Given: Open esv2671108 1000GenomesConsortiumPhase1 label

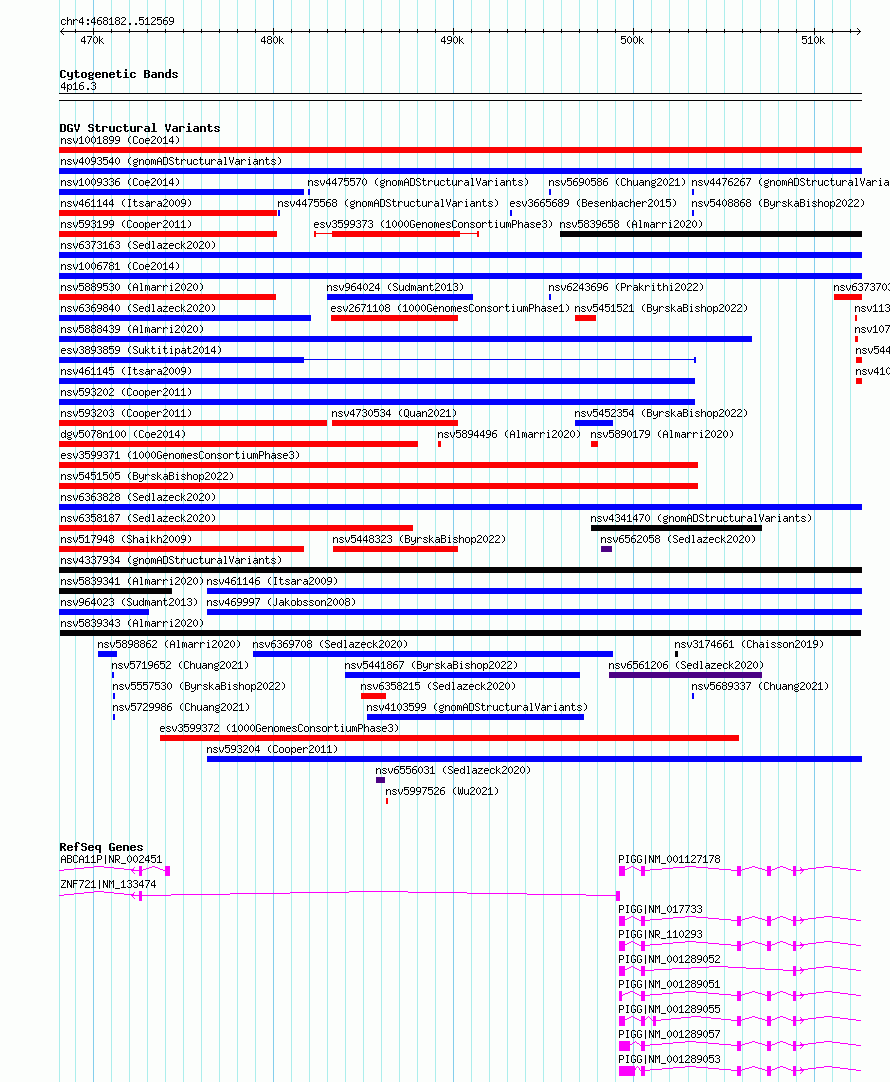Looking at the screenshot, I should click(x=451, y=308).
